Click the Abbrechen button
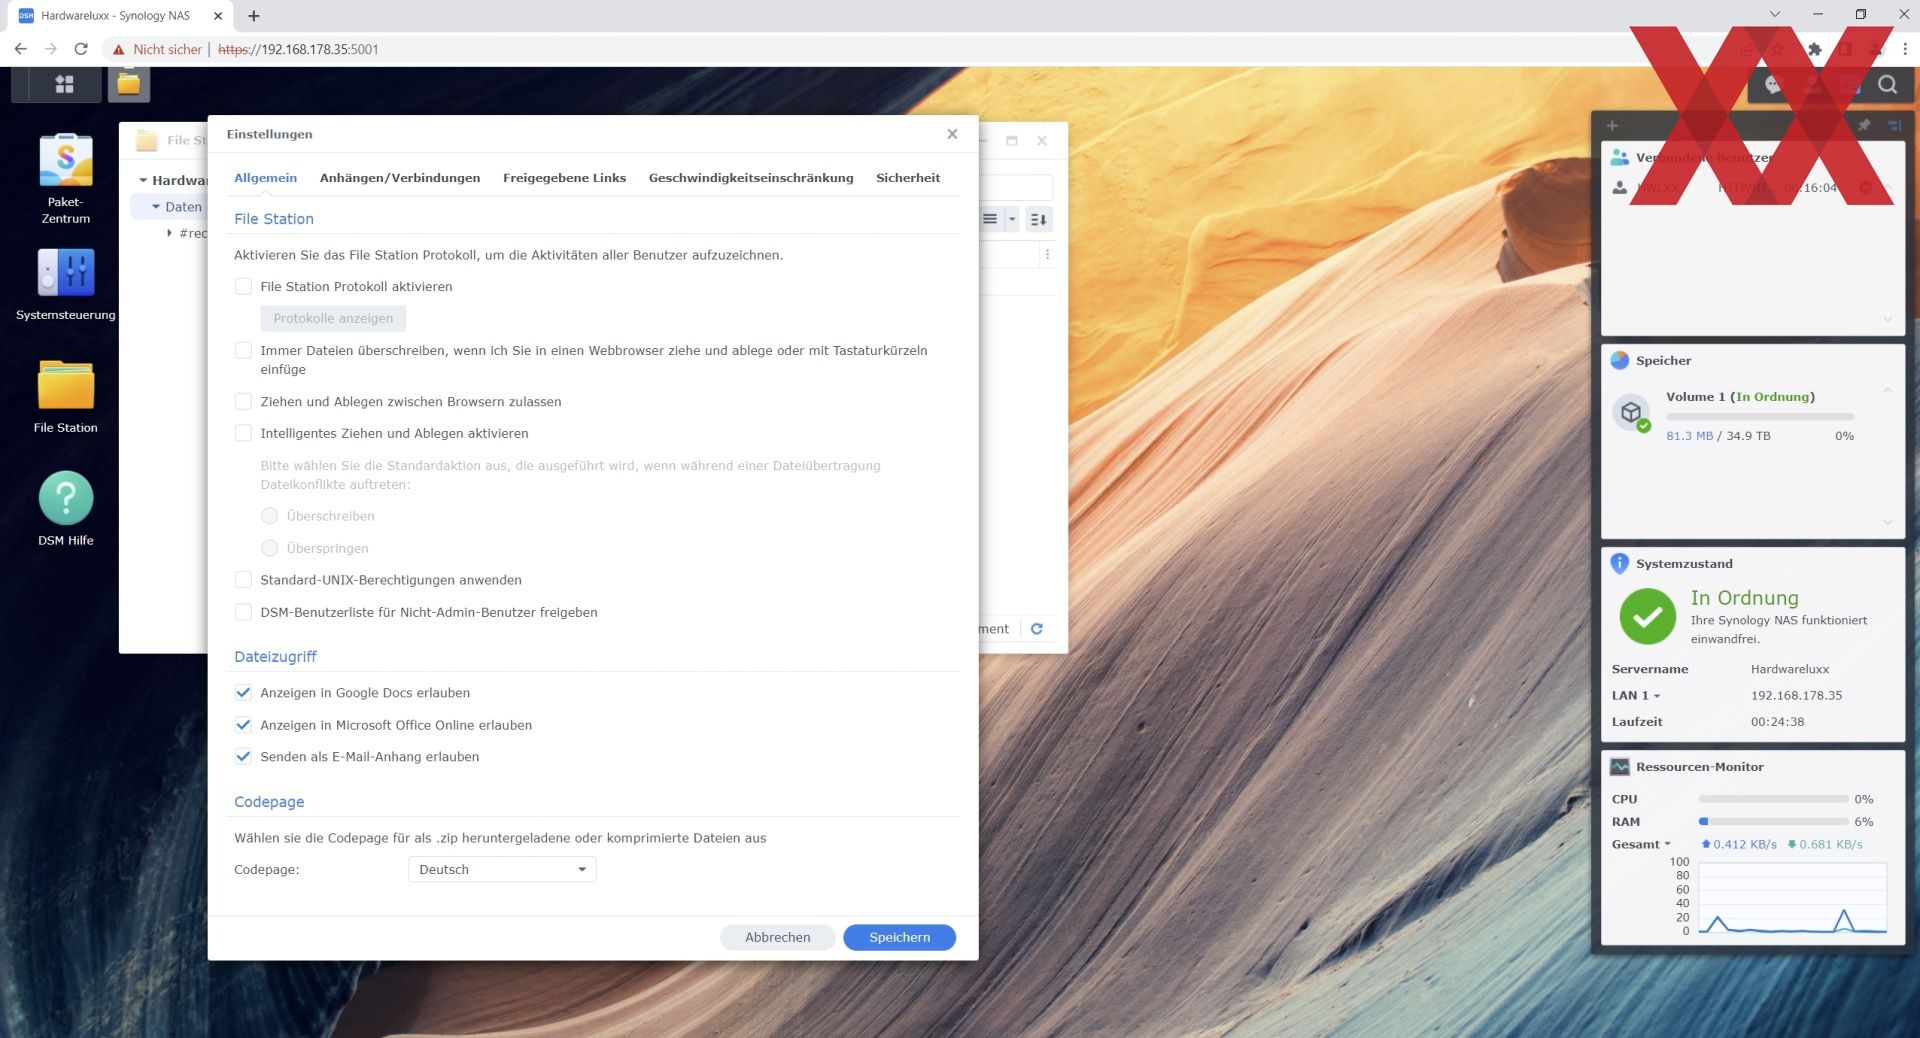The height and width of the screenshot is (1038, 1920). click(x=777, y=938)
